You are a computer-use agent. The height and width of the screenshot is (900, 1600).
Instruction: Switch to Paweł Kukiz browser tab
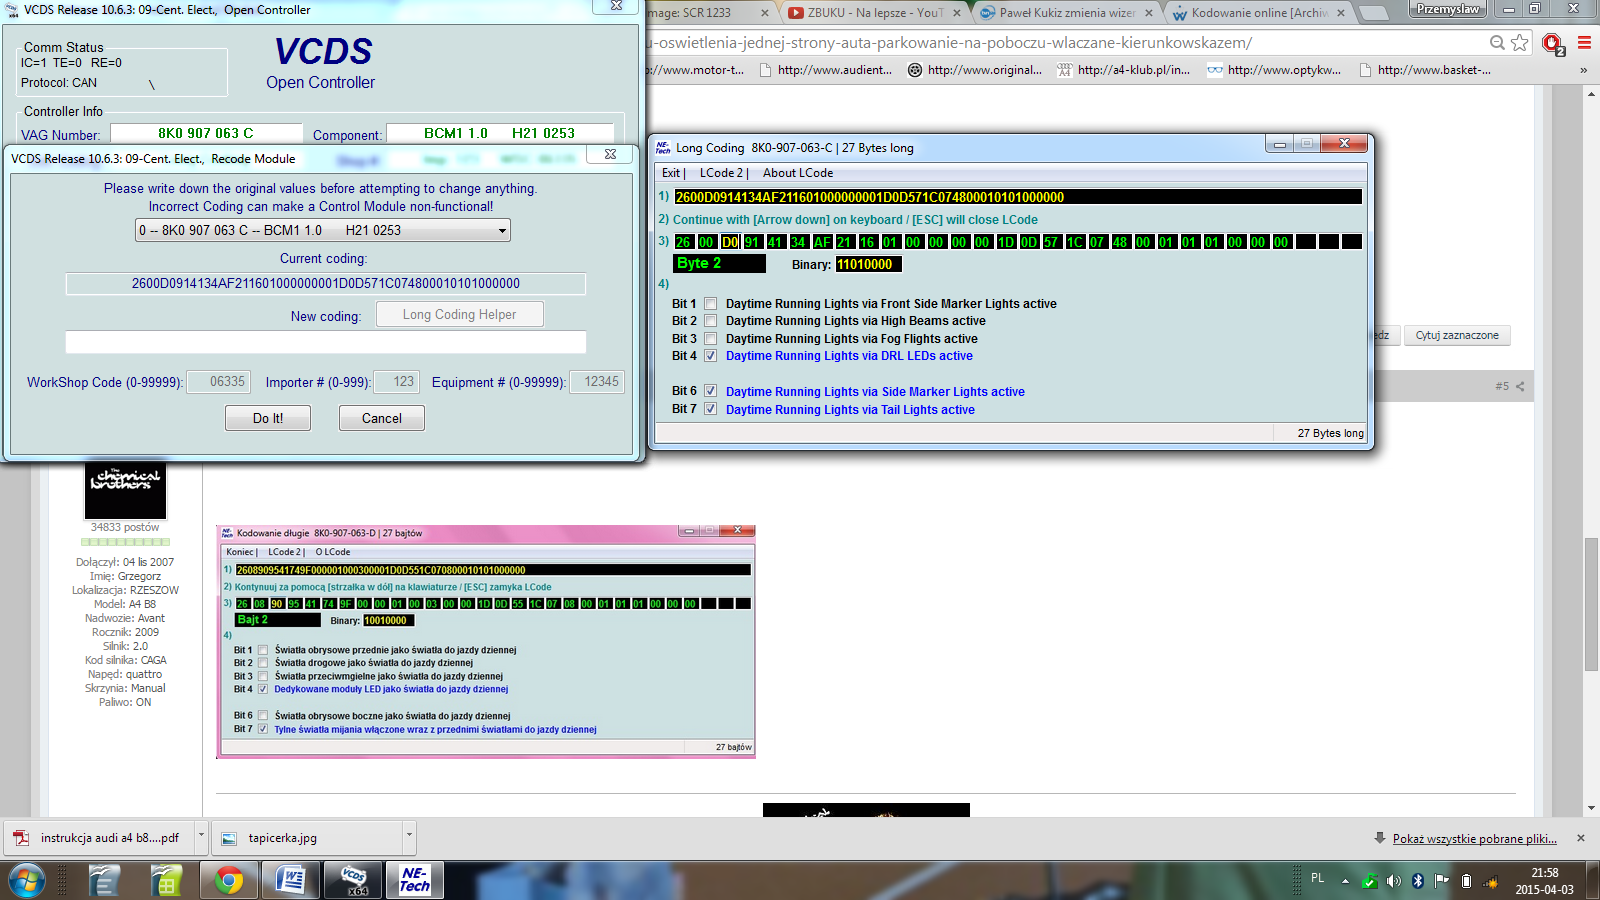coord(1067,13)
